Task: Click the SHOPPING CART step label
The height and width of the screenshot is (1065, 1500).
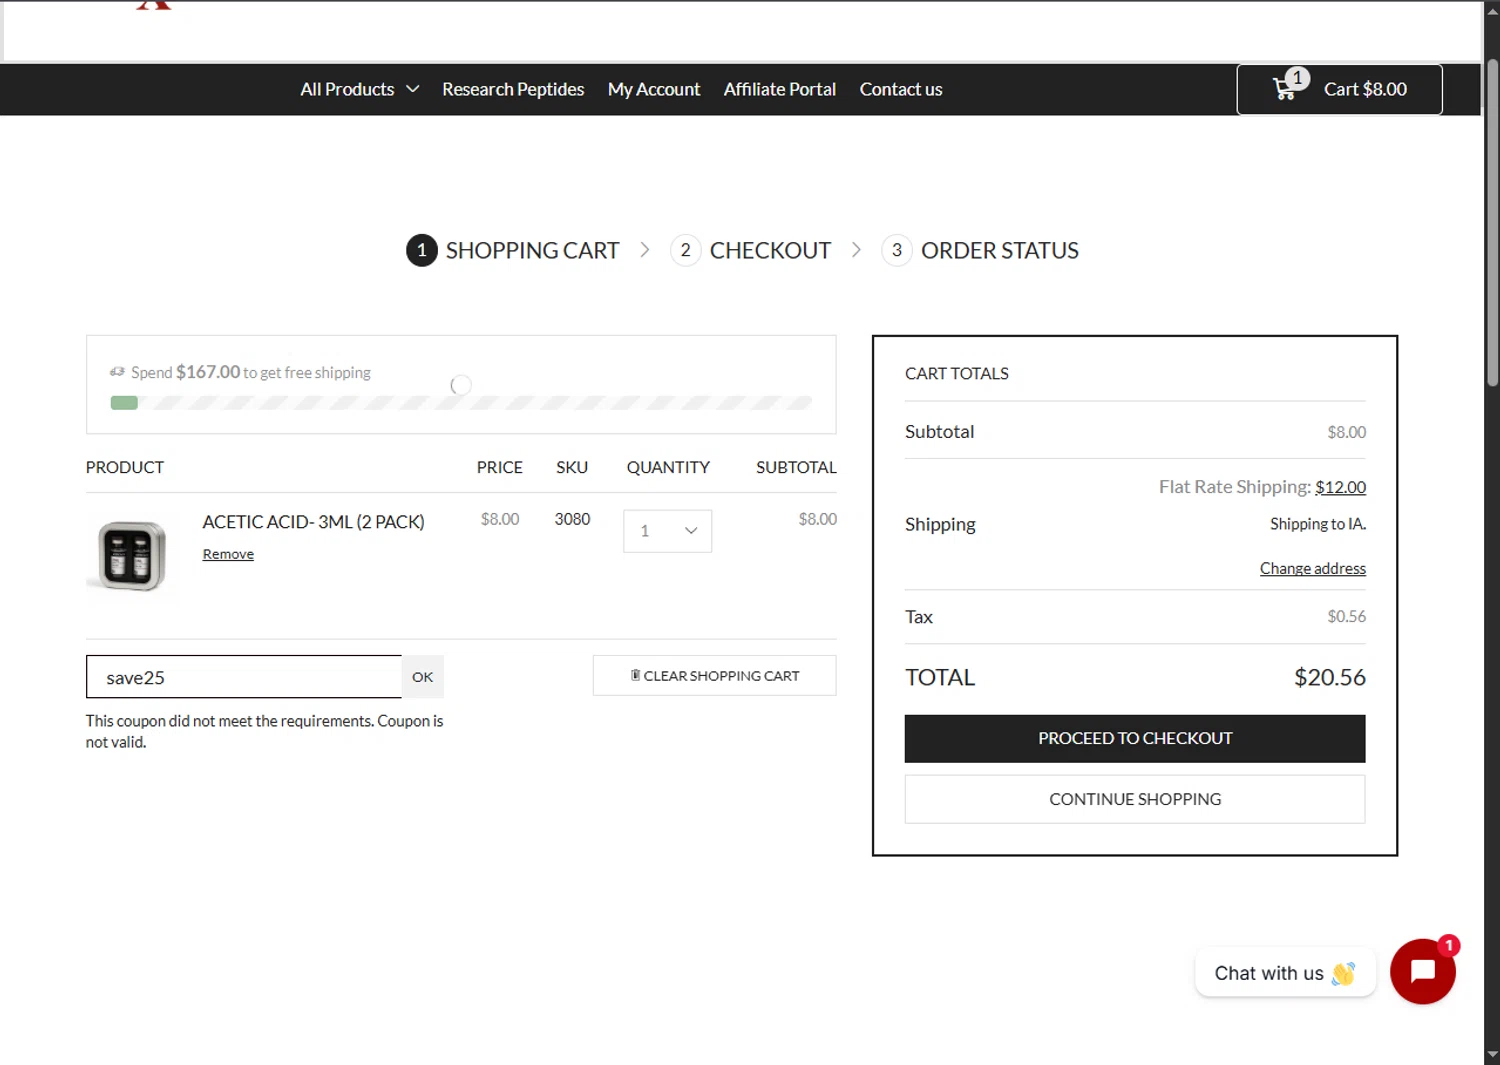Action: click(532, 250)
